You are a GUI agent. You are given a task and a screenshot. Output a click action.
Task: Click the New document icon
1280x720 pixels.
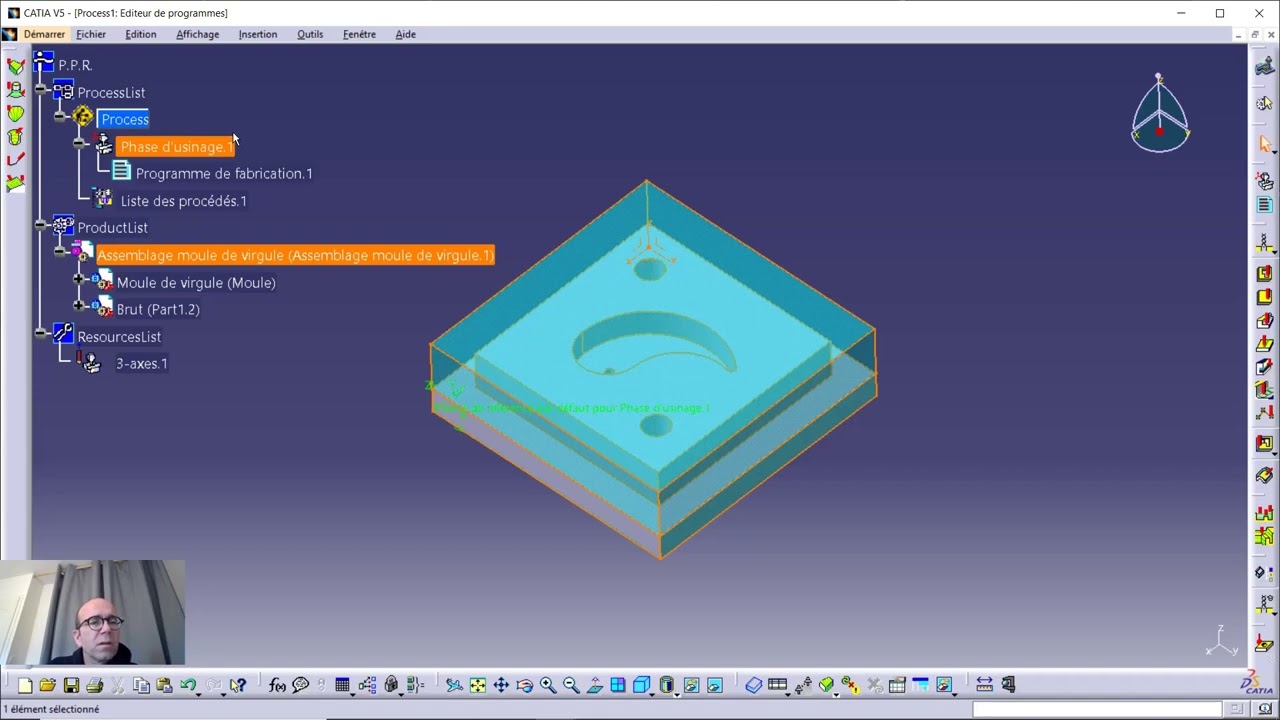point(24,685)
